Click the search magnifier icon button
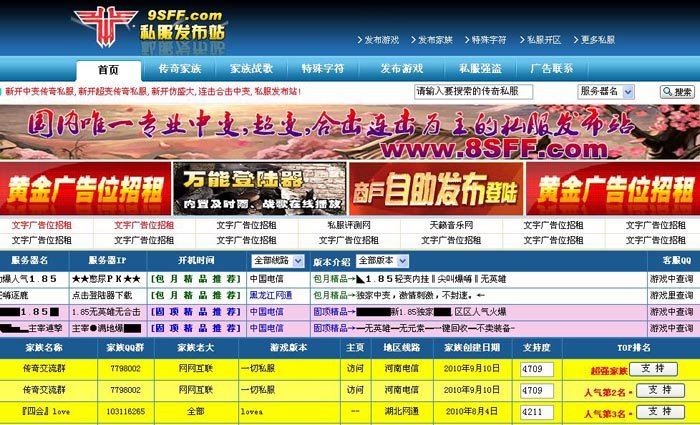Image resolution: width=700 pixels, height=425 pixels. pos(676,91)
